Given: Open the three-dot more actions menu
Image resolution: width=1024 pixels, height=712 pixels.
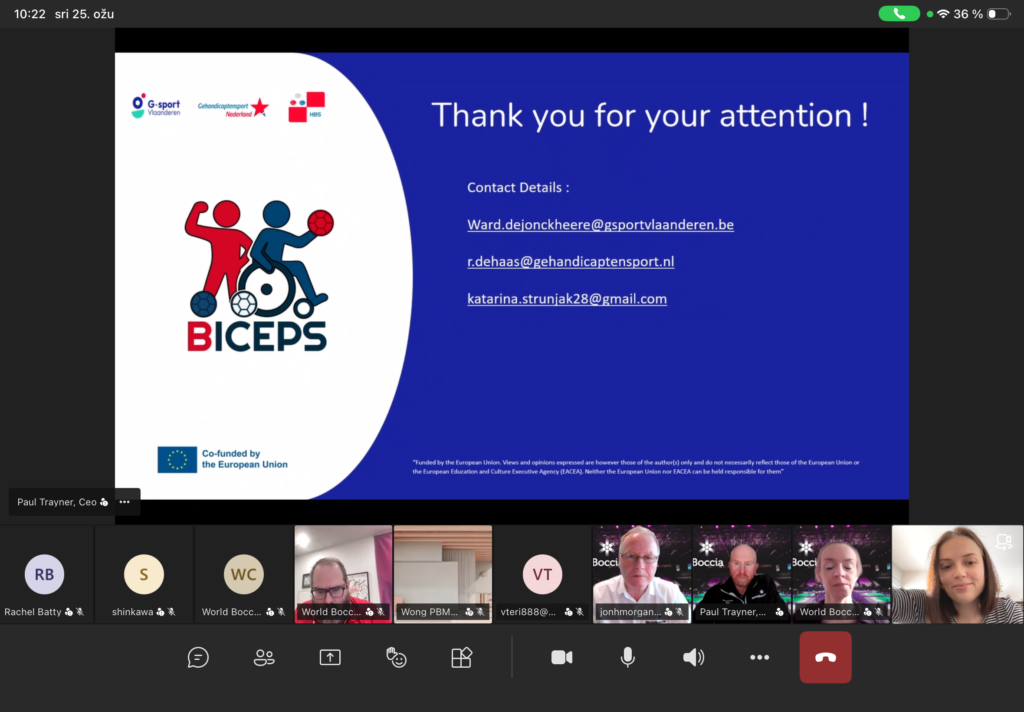Looking at the screenshot, I should tap(759, 657).
